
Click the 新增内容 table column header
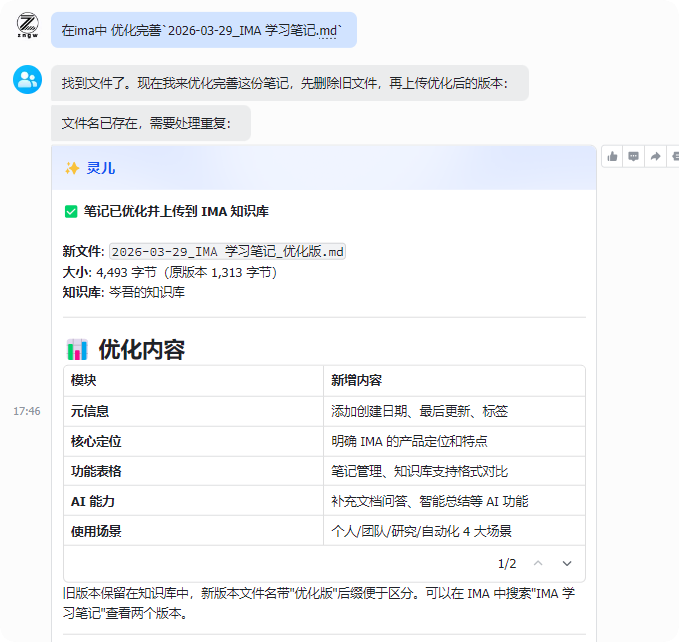click(x=356, y=381)
